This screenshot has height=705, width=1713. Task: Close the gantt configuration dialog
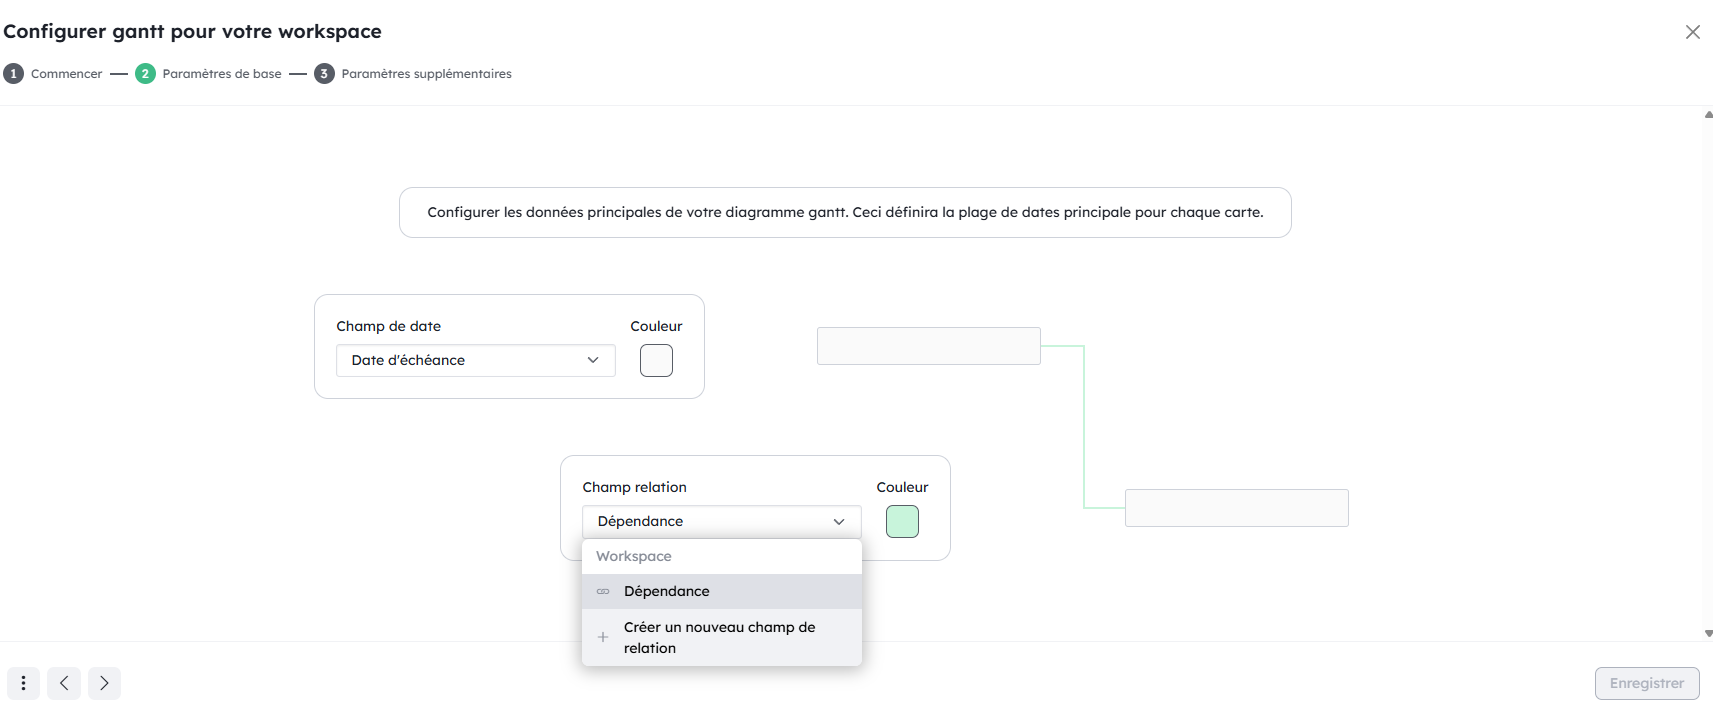tap(1692, 32)
